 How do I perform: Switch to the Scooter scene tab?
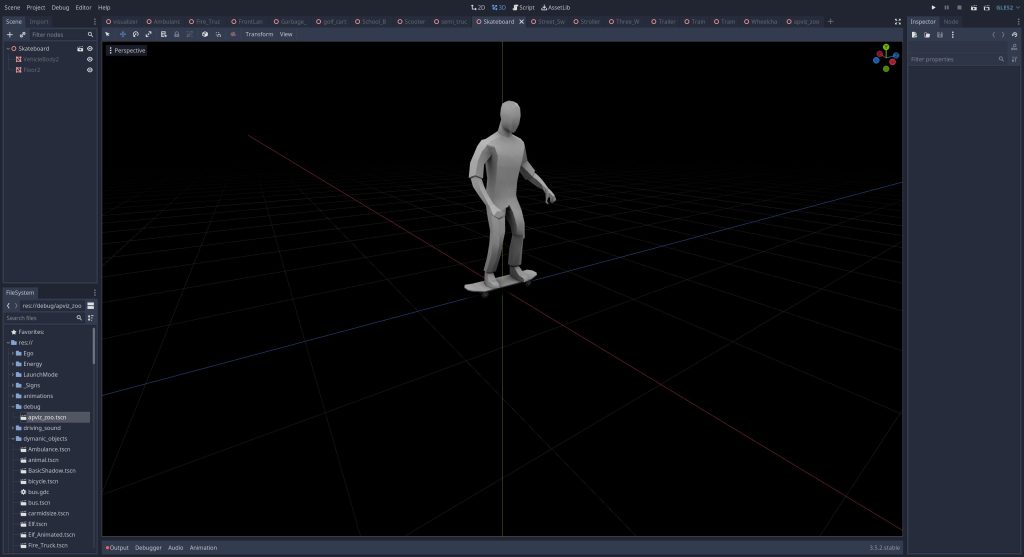(414, 21)
